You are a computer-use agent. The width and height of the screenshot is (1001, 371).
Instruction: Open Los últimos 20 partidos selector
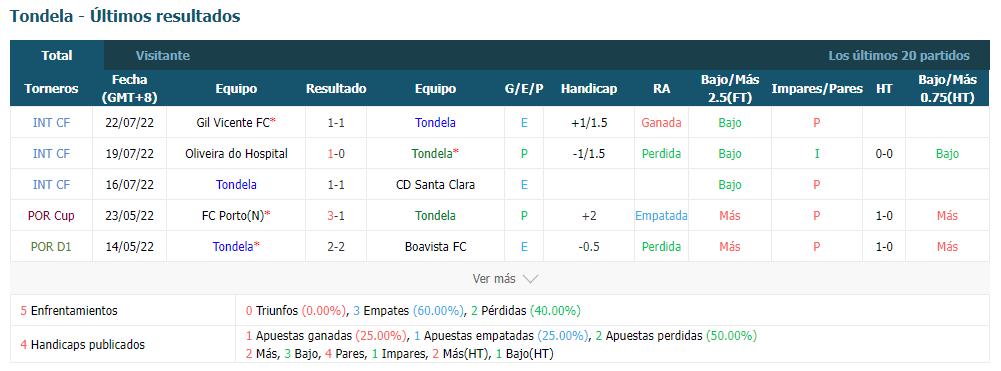coord(899,56)
